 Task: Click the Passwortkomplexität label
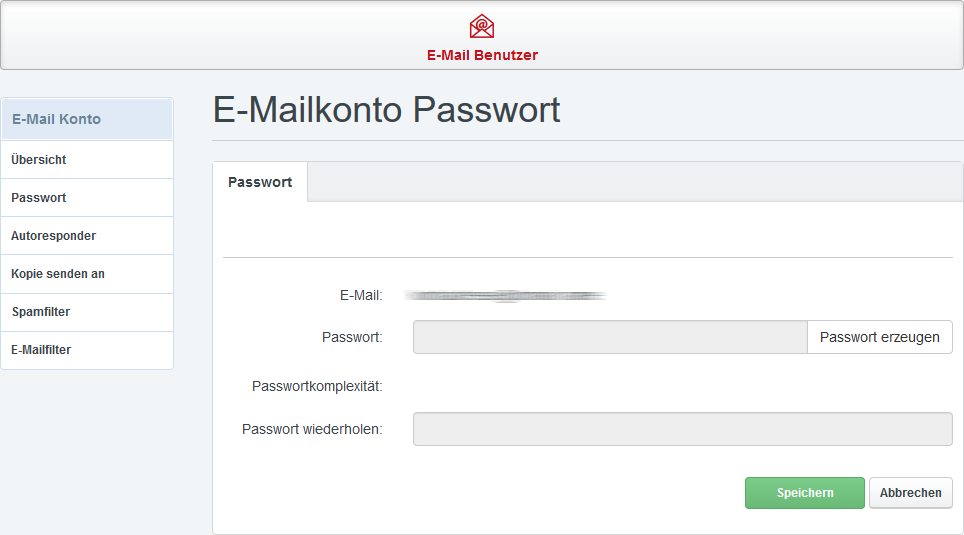click(317, 386)
